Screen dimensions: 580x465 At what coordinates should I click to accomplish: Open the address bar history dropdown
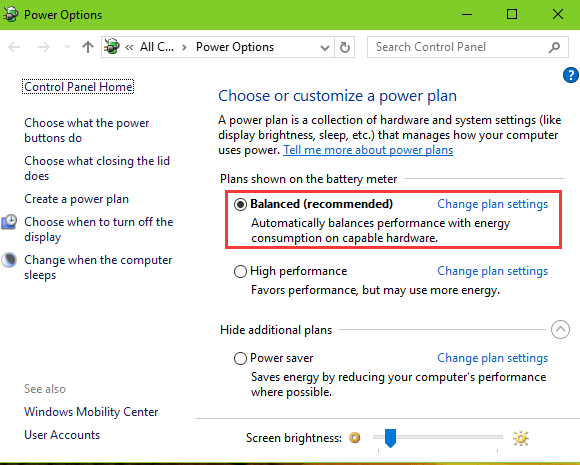point(325,47)
